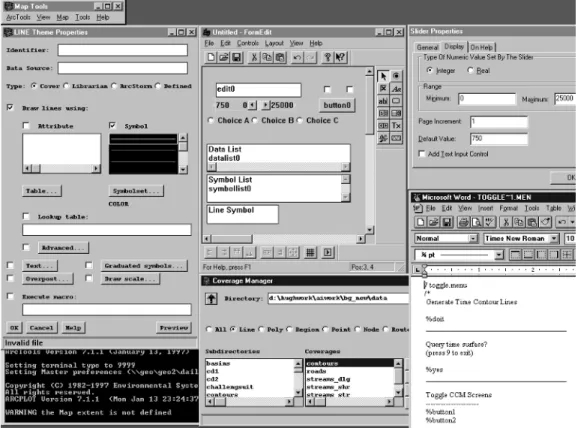Click New file icon in FormEdit toolbar
Viewport: 578px width, 428px height.
point(211,58)
